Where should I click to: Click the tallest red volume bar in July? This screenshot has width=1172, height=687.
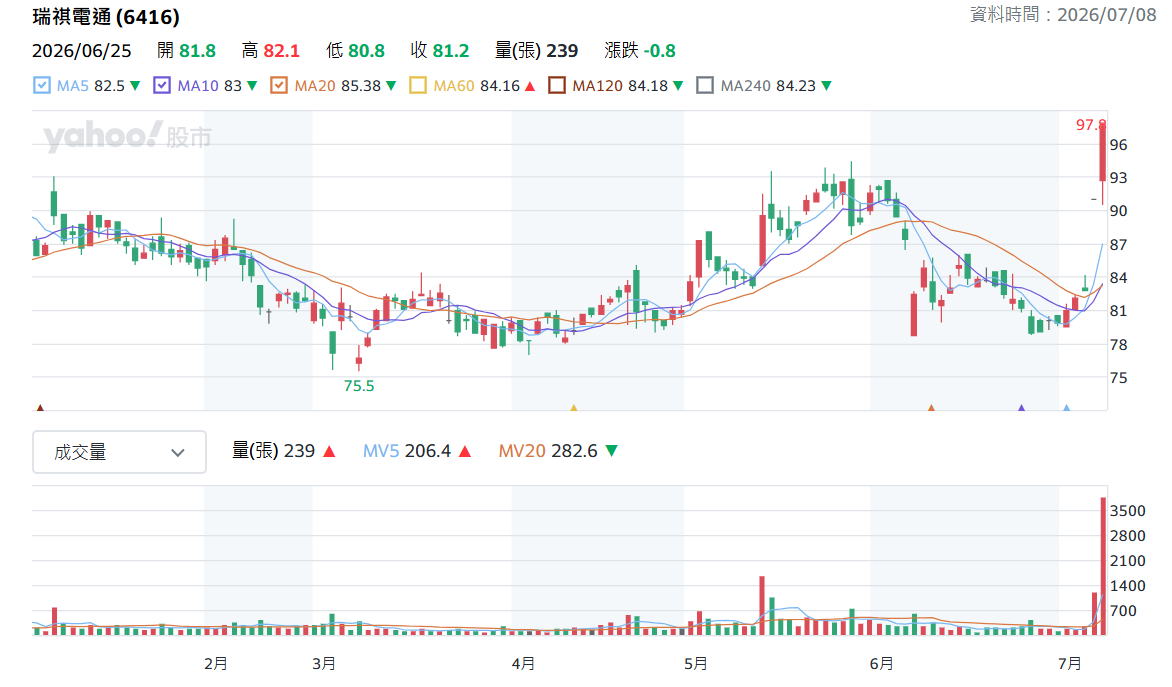pos(1103,566)
